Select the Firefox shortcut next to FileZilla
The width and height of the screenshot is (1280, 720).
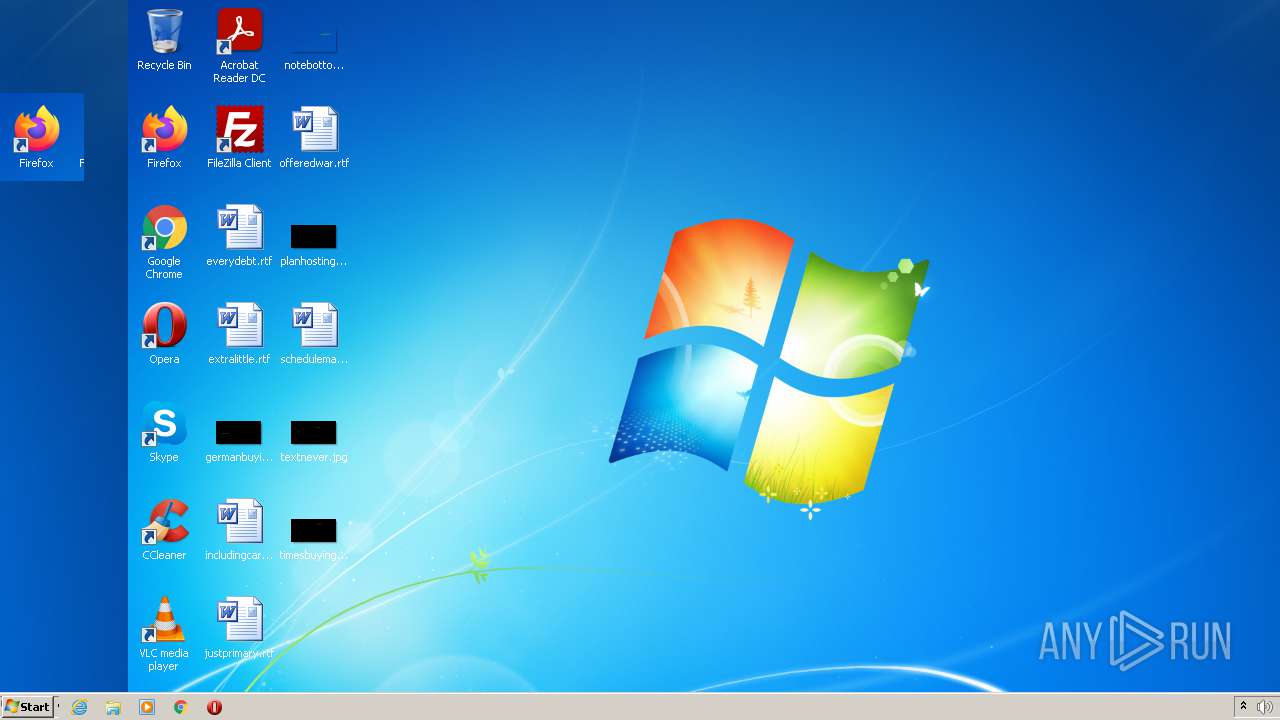[164, 137]
